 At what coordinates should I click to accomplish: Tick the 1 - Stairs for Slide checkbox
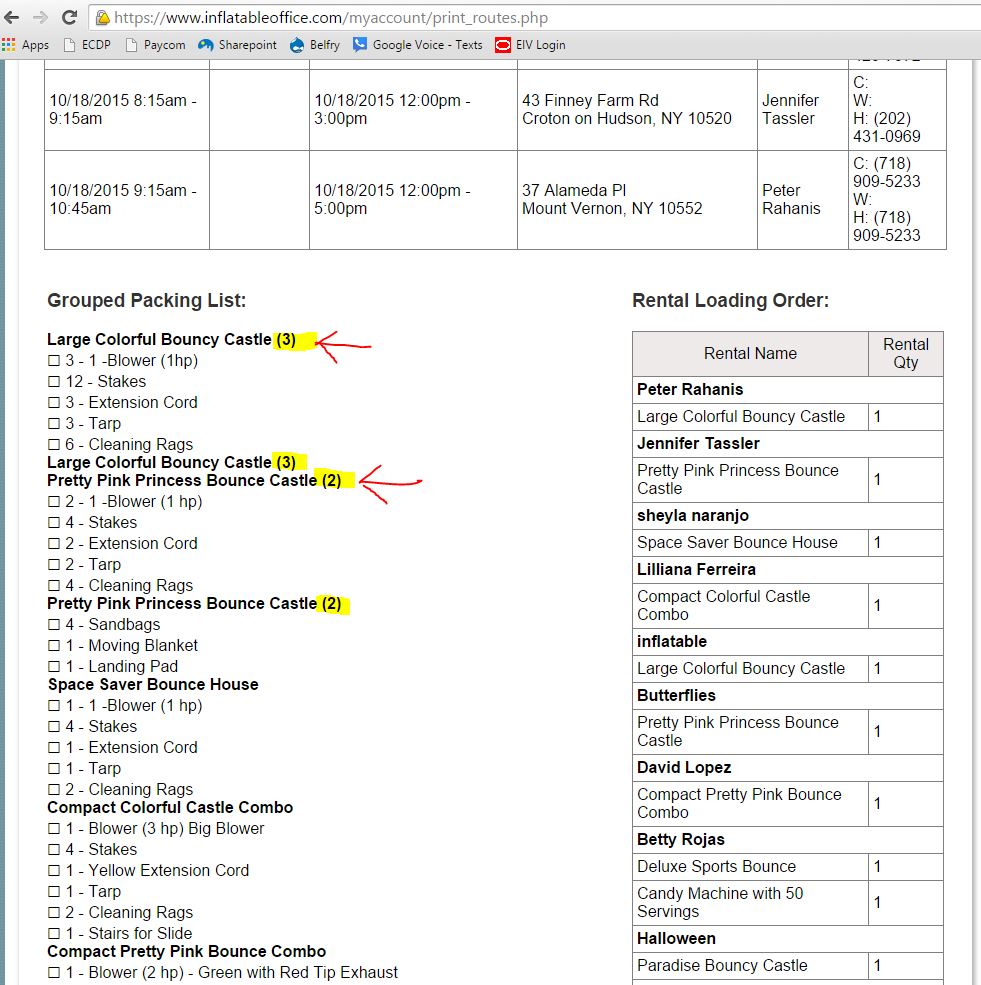pos(54,934)
